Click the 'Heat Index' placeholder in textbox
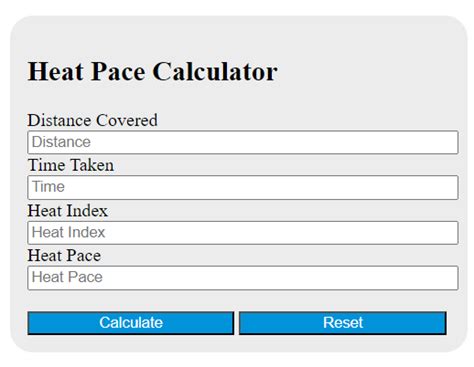The image size is (474, 367). 68,232
